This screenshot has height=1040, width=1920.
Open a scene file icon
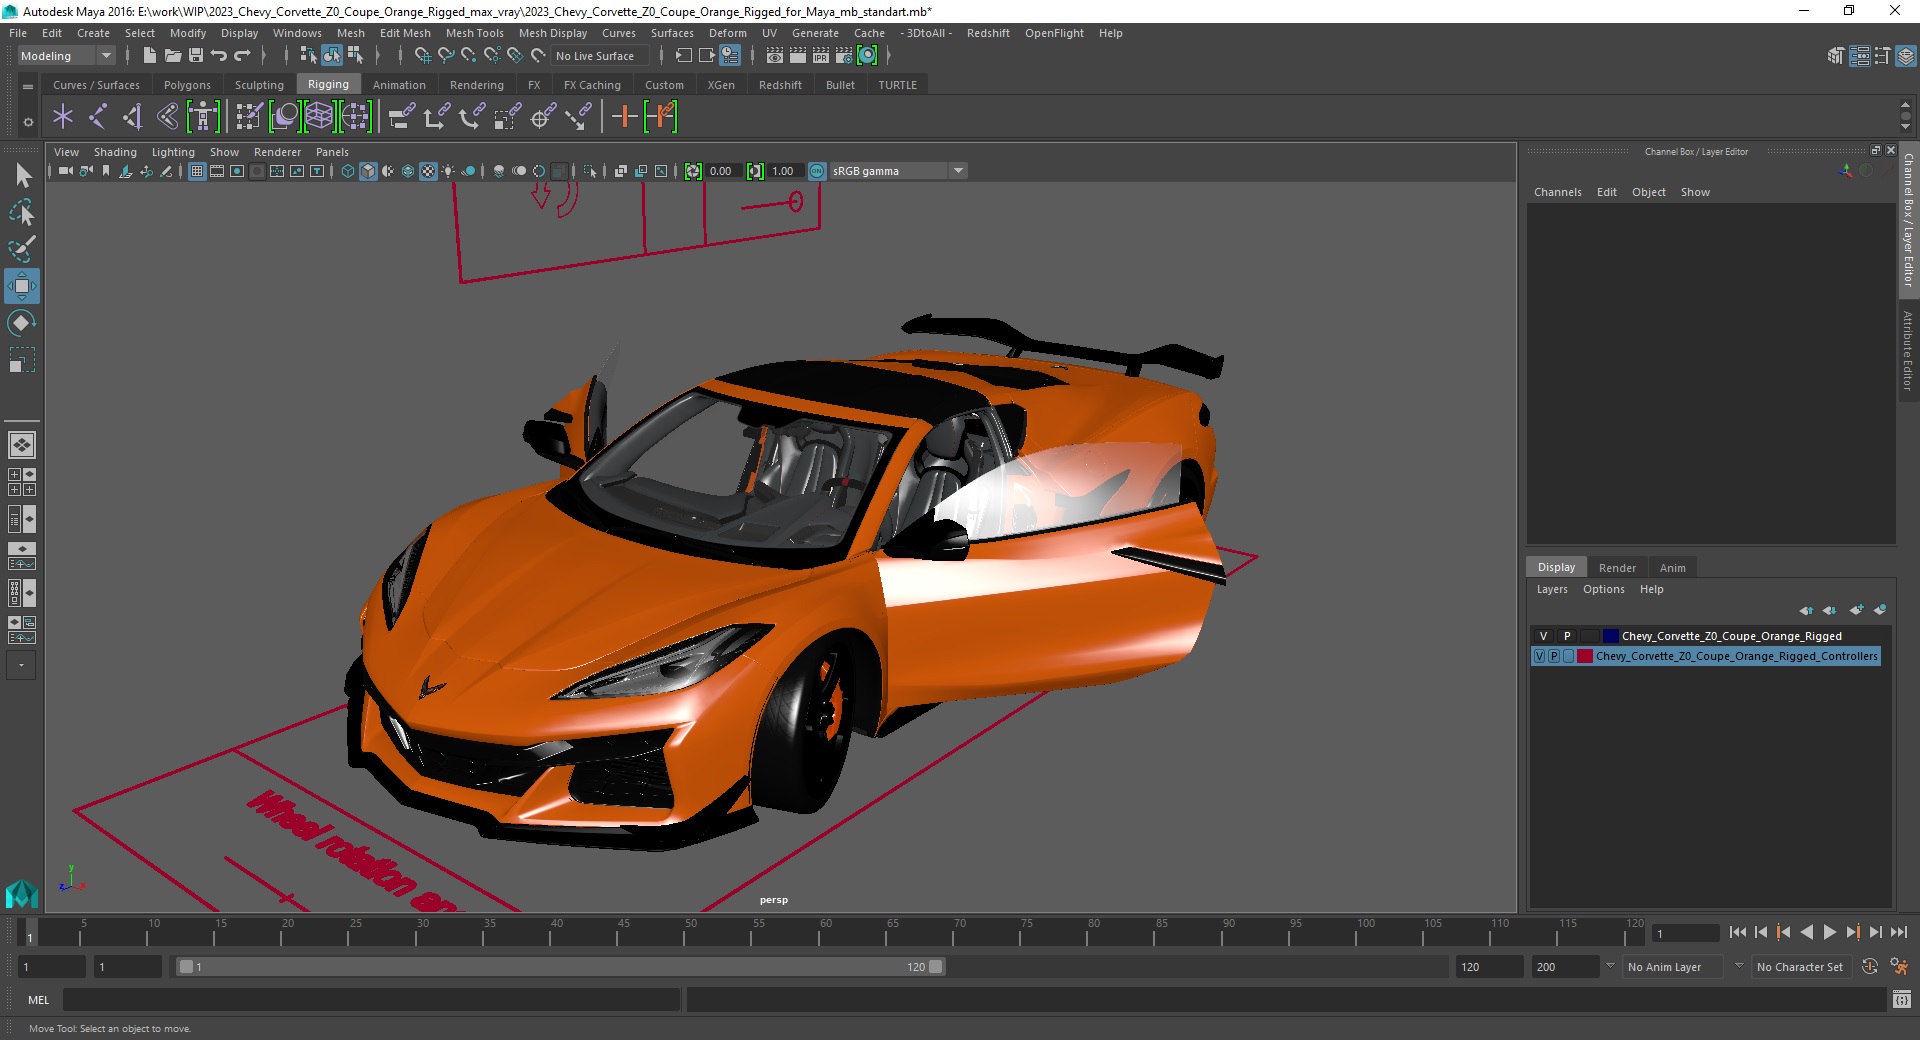point(173,56)
